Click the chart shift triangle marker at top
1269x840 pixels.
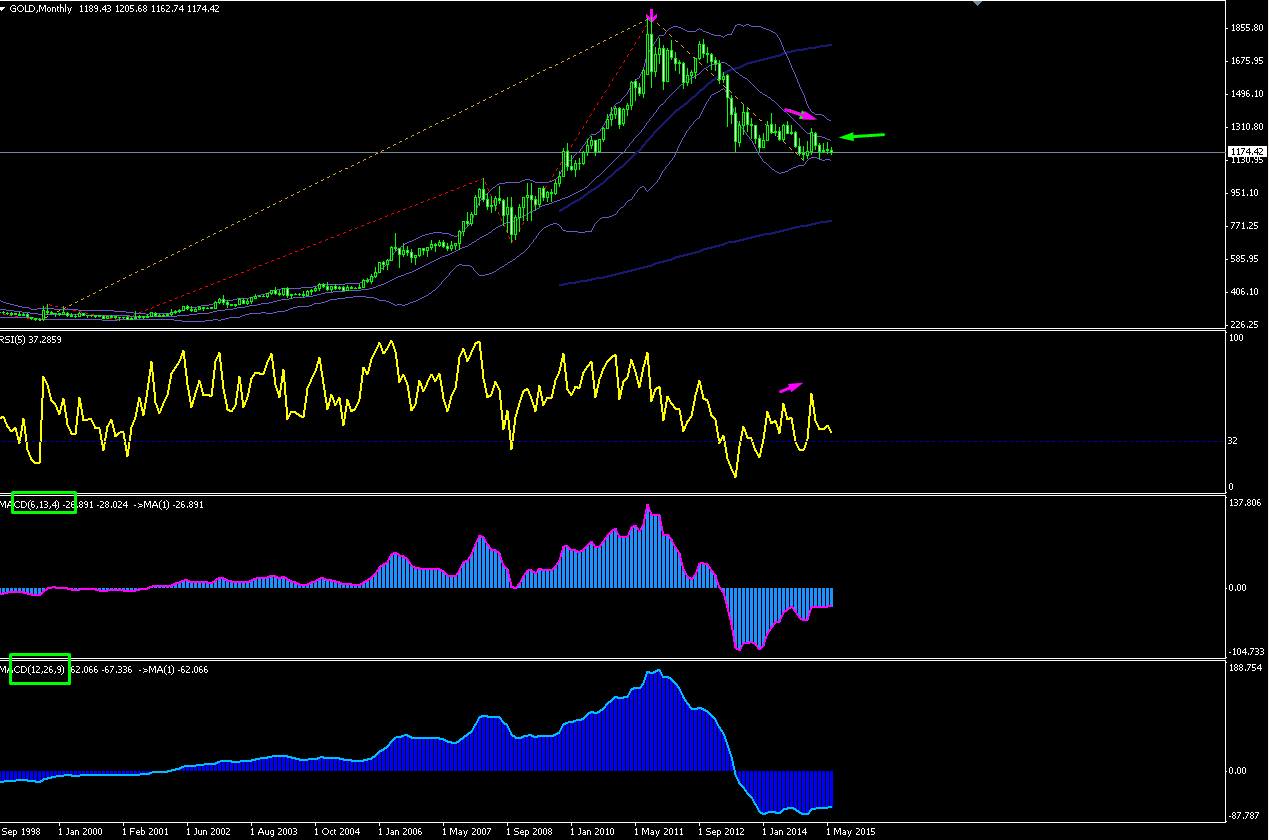coord(977,3)
